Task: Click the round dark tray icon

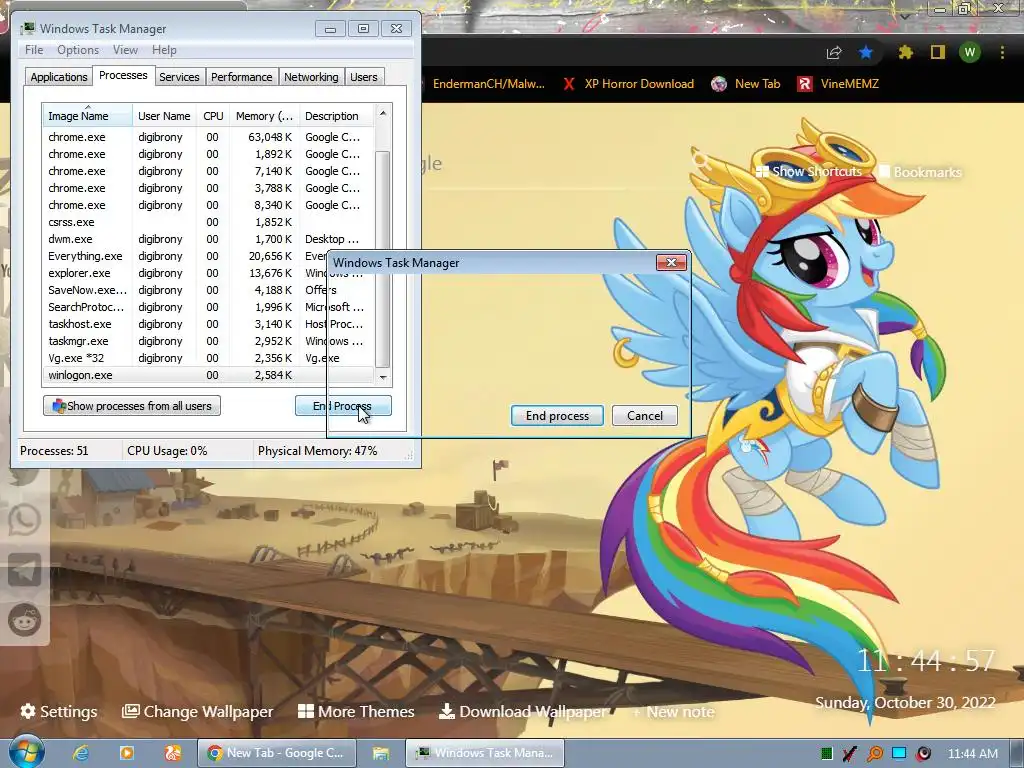Action: [x=923, y=754]
